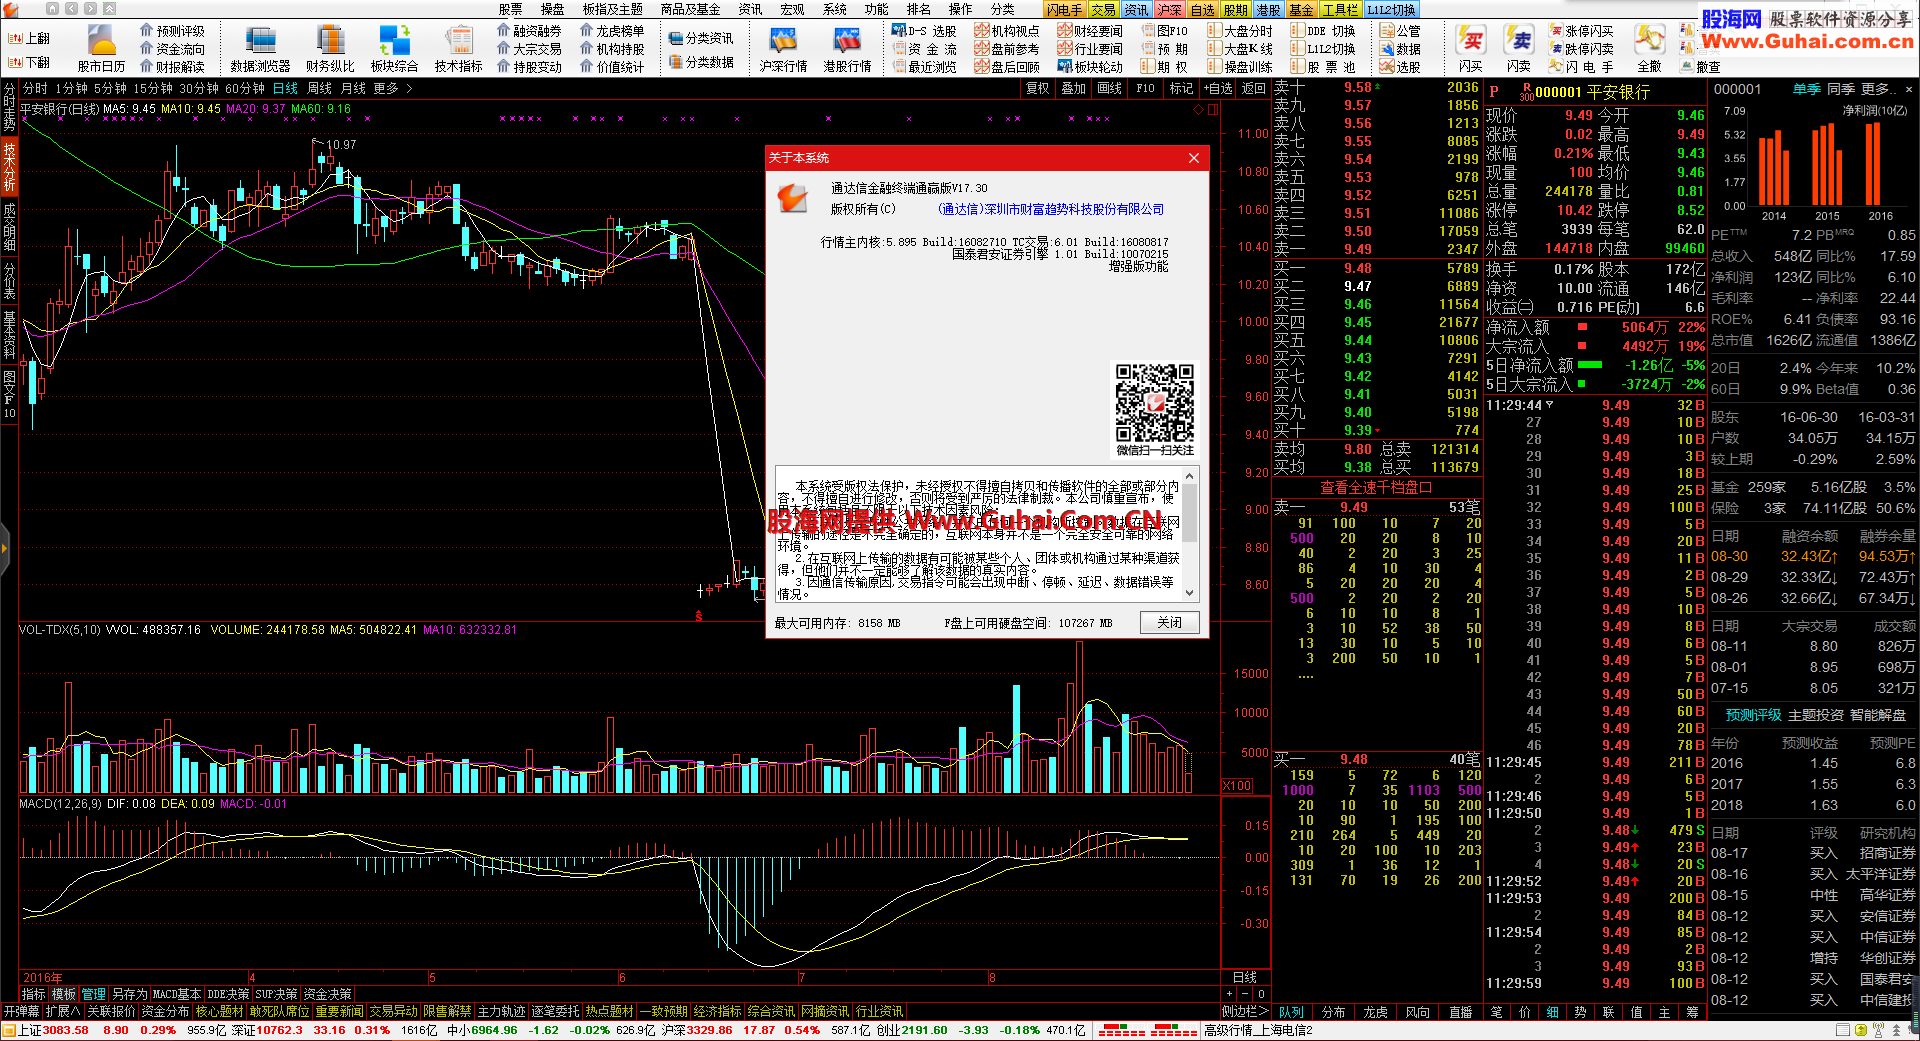Image resolution: width=1920 pixels, height=1041 pixels.
Task: Click the QR code in the about dialog
Action: 1155,403
